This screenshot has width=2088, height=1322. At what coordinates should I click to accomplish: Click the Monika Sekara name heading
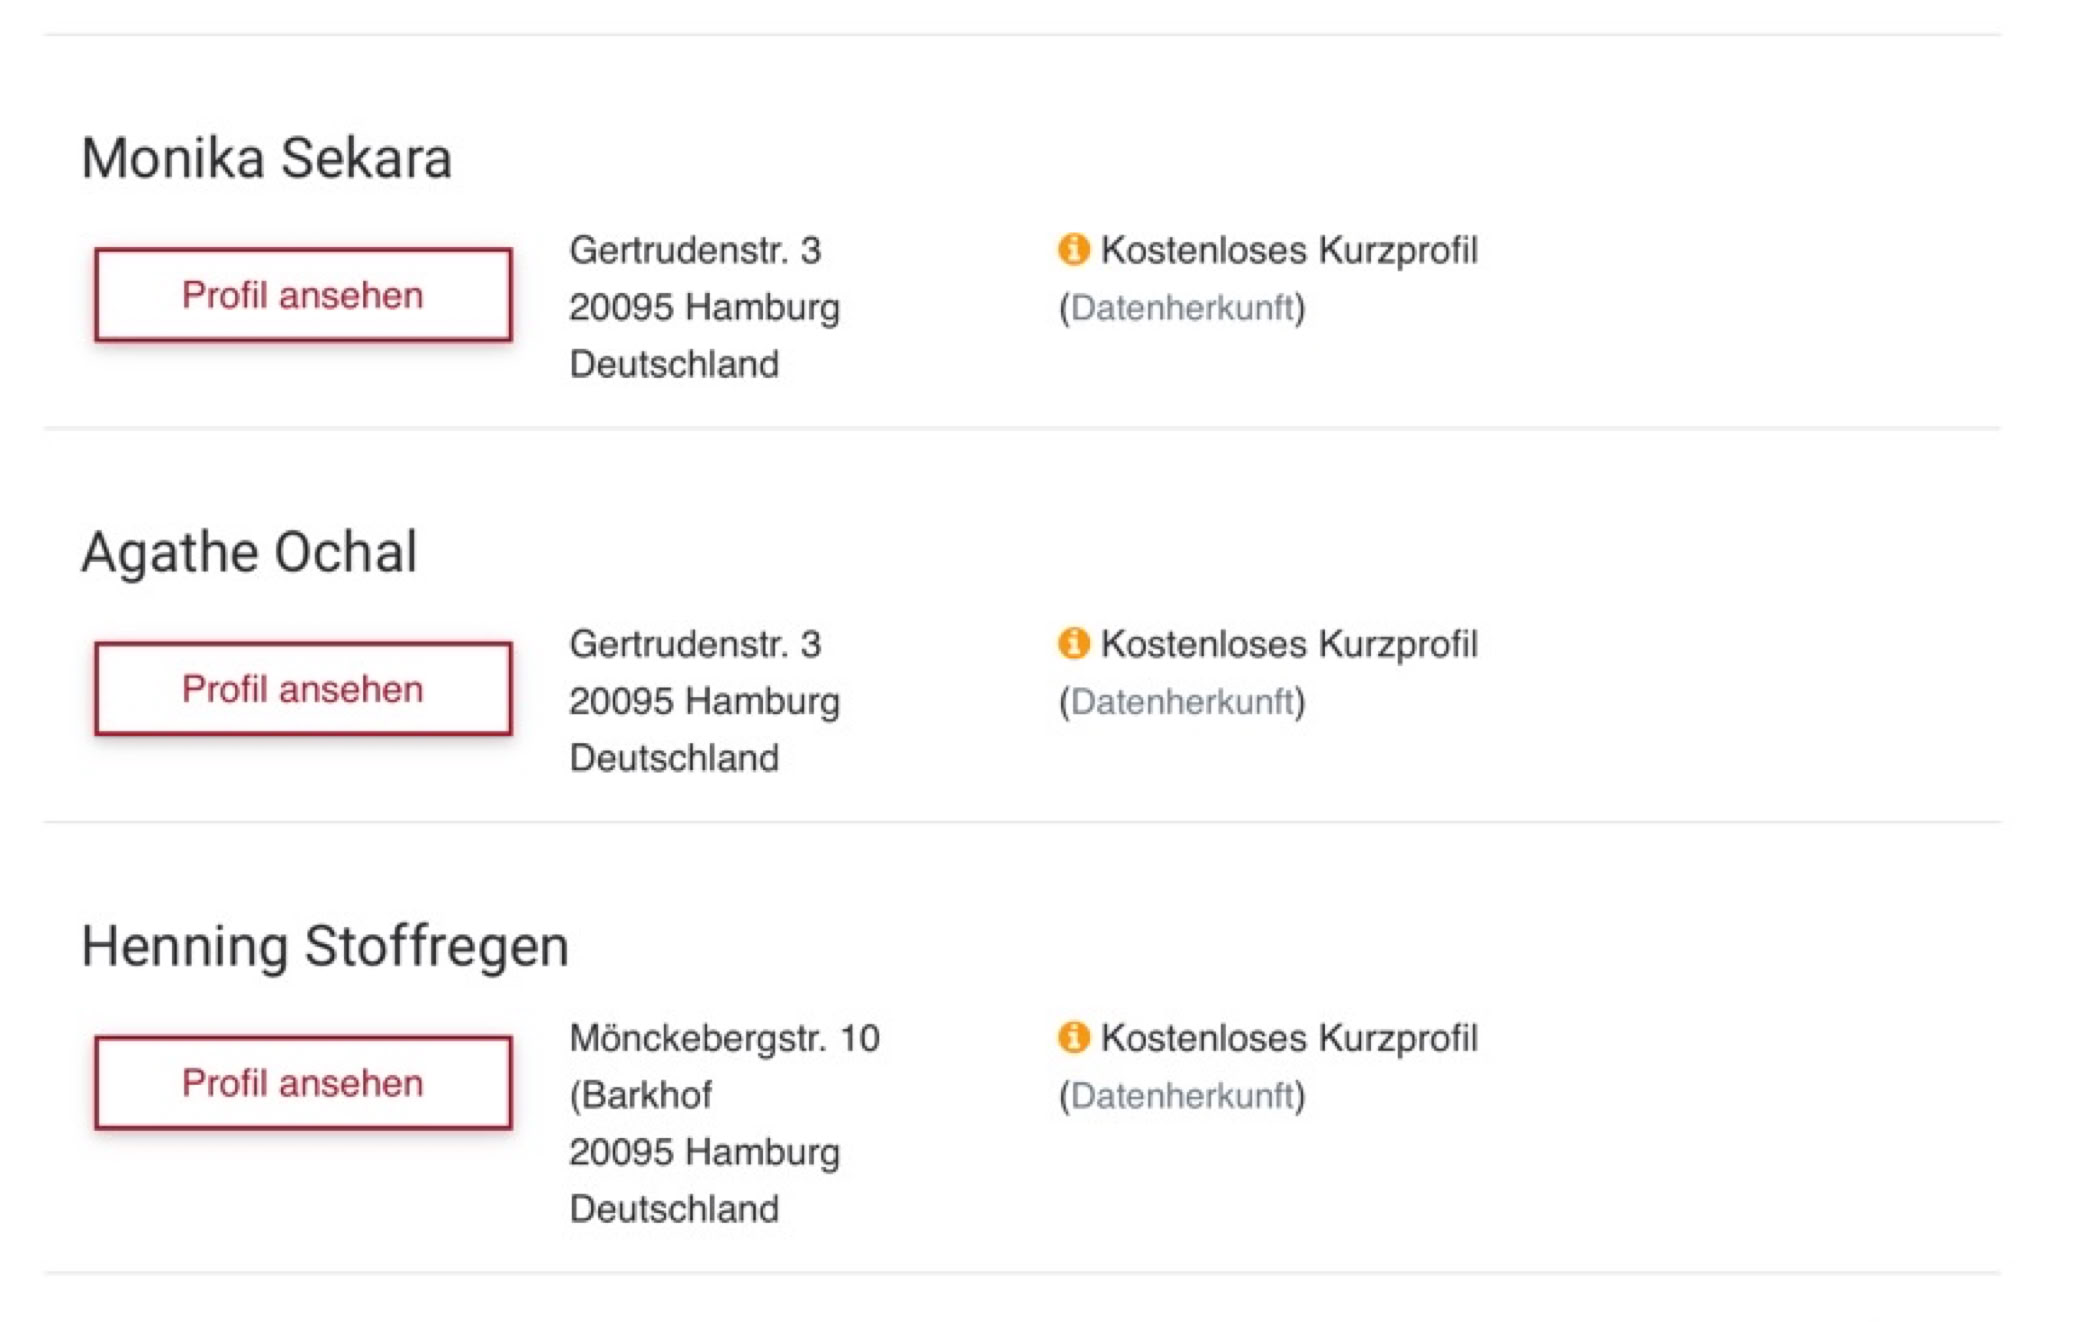click(x=267, y=158)
